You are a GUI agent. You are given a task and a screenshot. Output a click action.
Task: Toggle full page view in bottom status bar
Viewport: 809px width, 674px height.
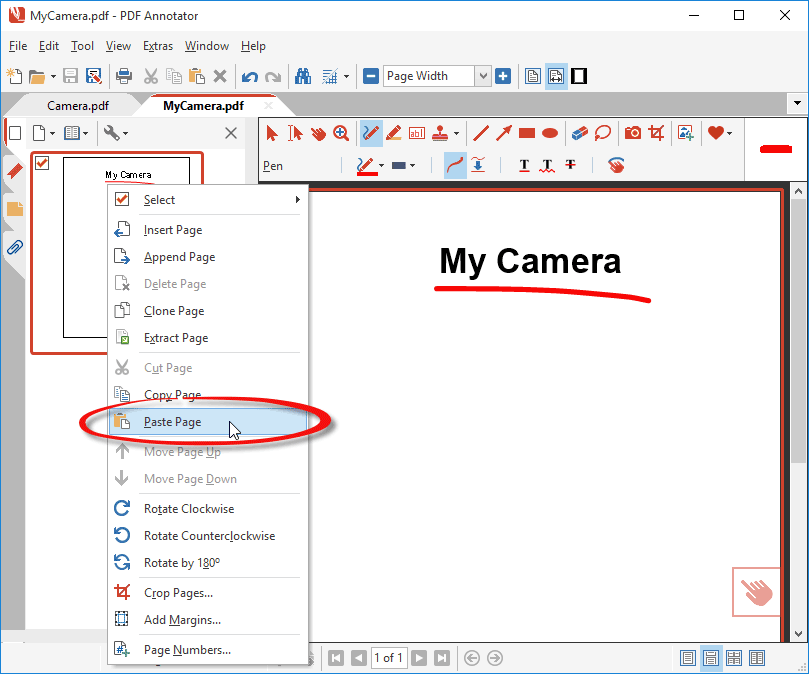(x=688, y=657)
